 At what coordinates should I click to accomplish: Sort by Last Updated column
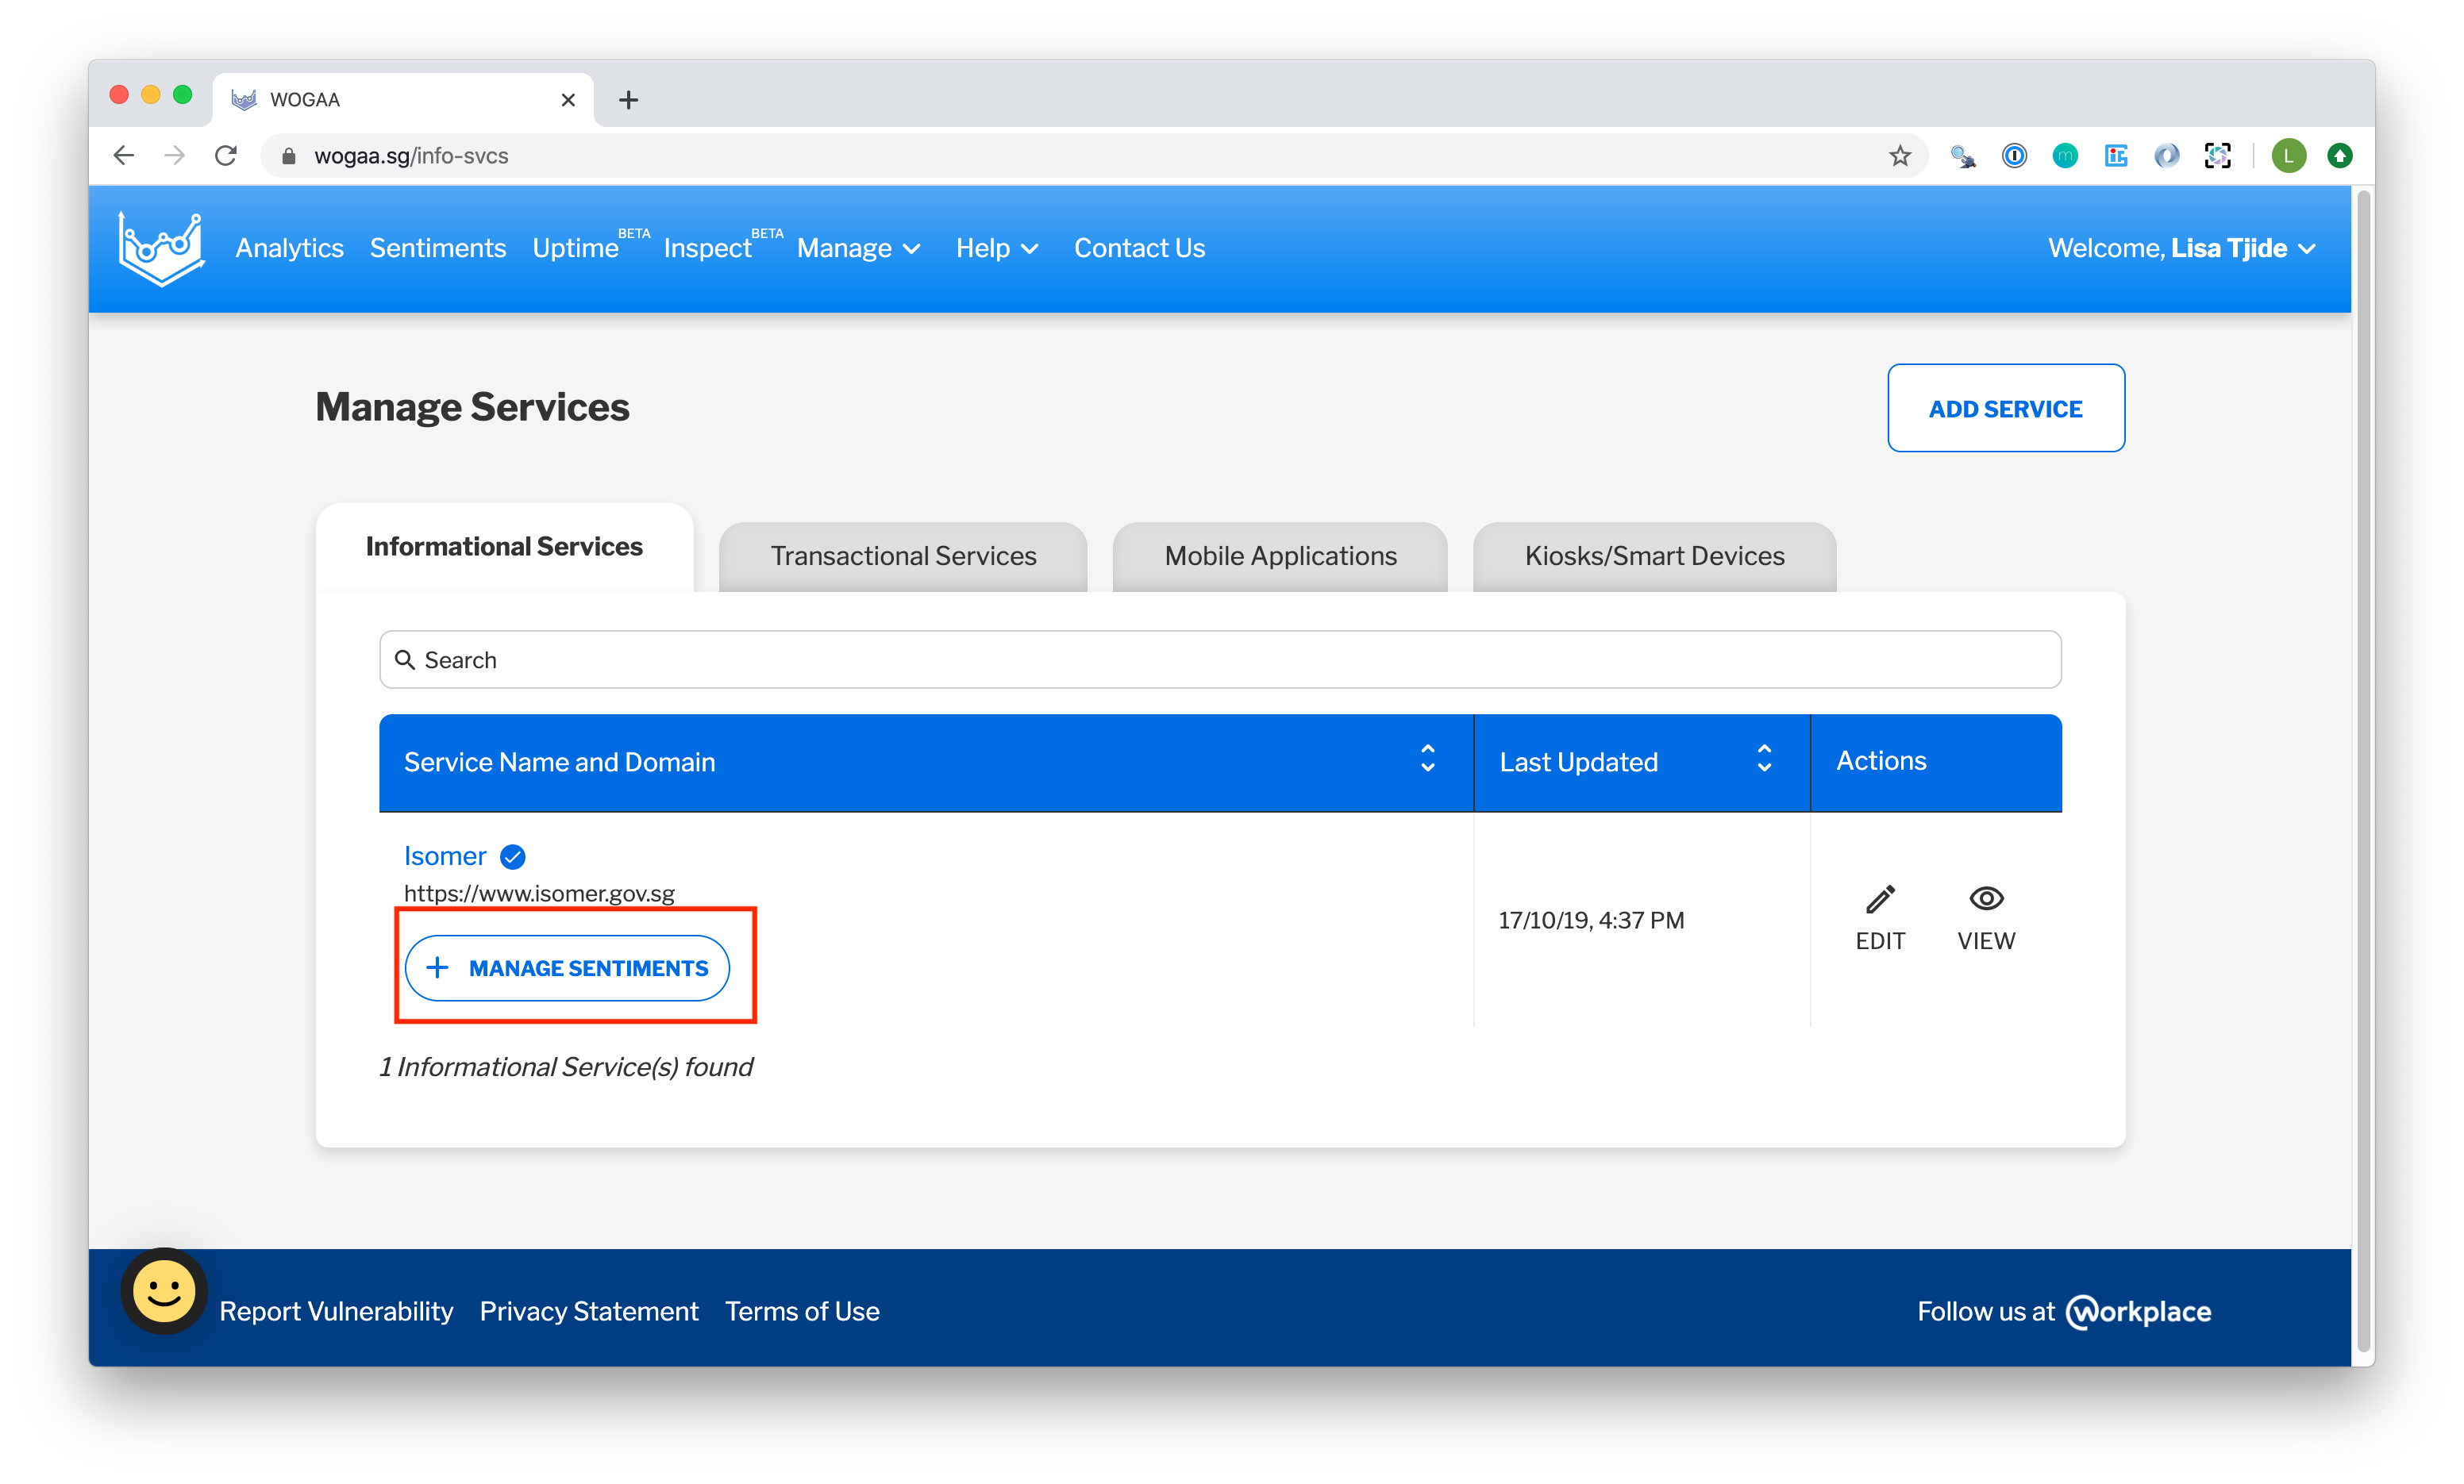tap(1764, 759)
